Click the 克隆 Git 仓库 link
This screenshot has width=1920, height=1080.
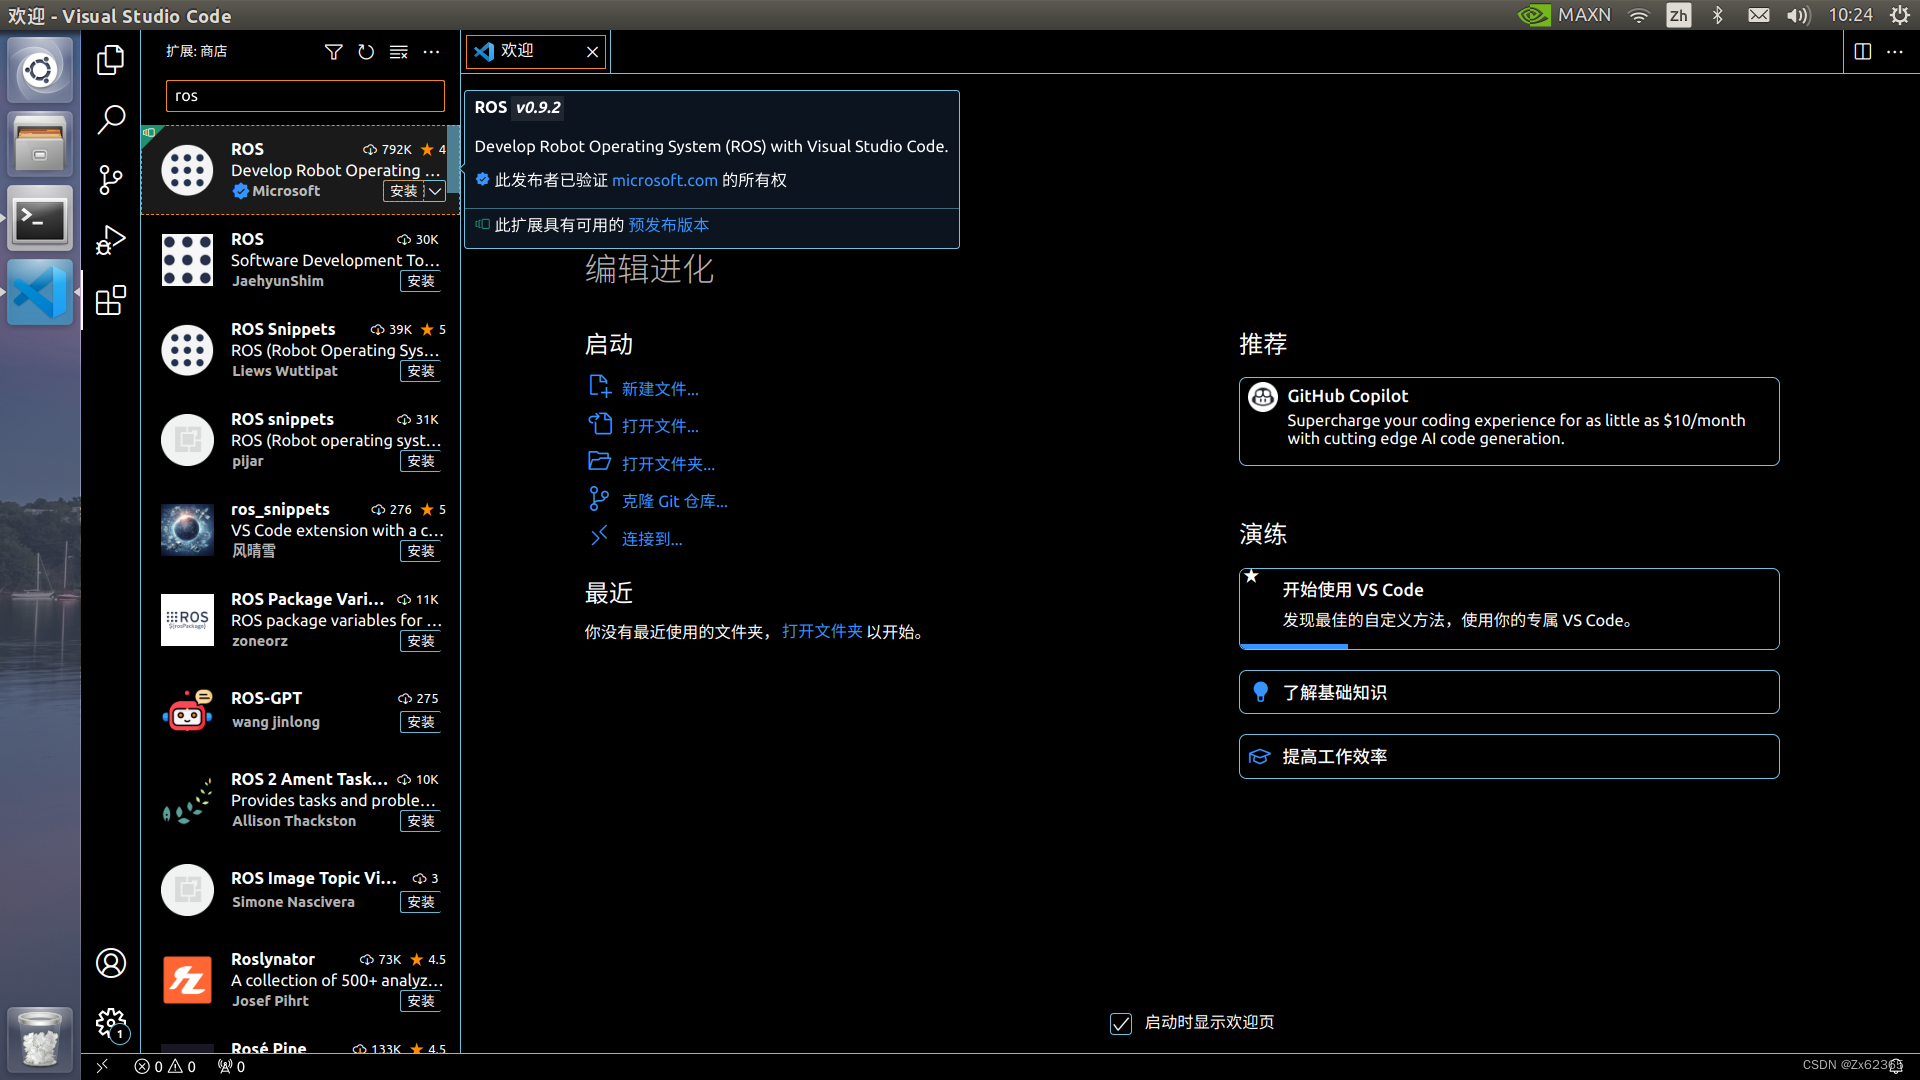pos(675,501)
